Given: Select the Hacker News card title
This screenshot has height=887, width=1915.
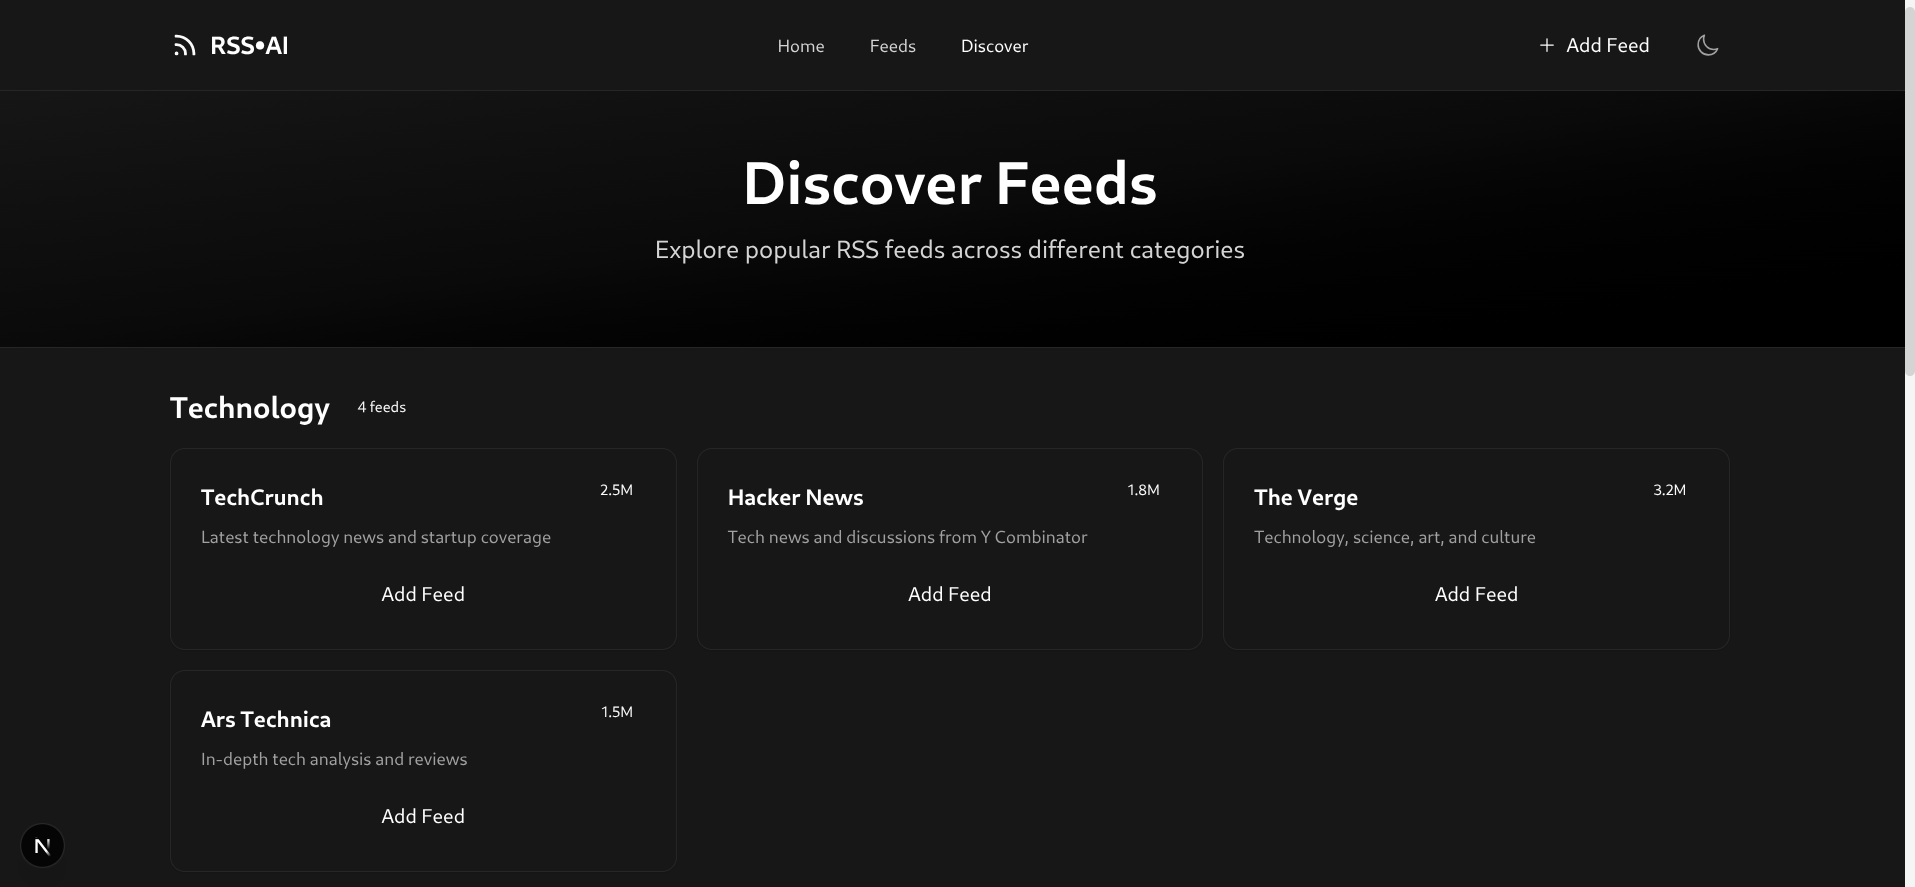Looking at the screenshot, I should (x=795, y=497).
